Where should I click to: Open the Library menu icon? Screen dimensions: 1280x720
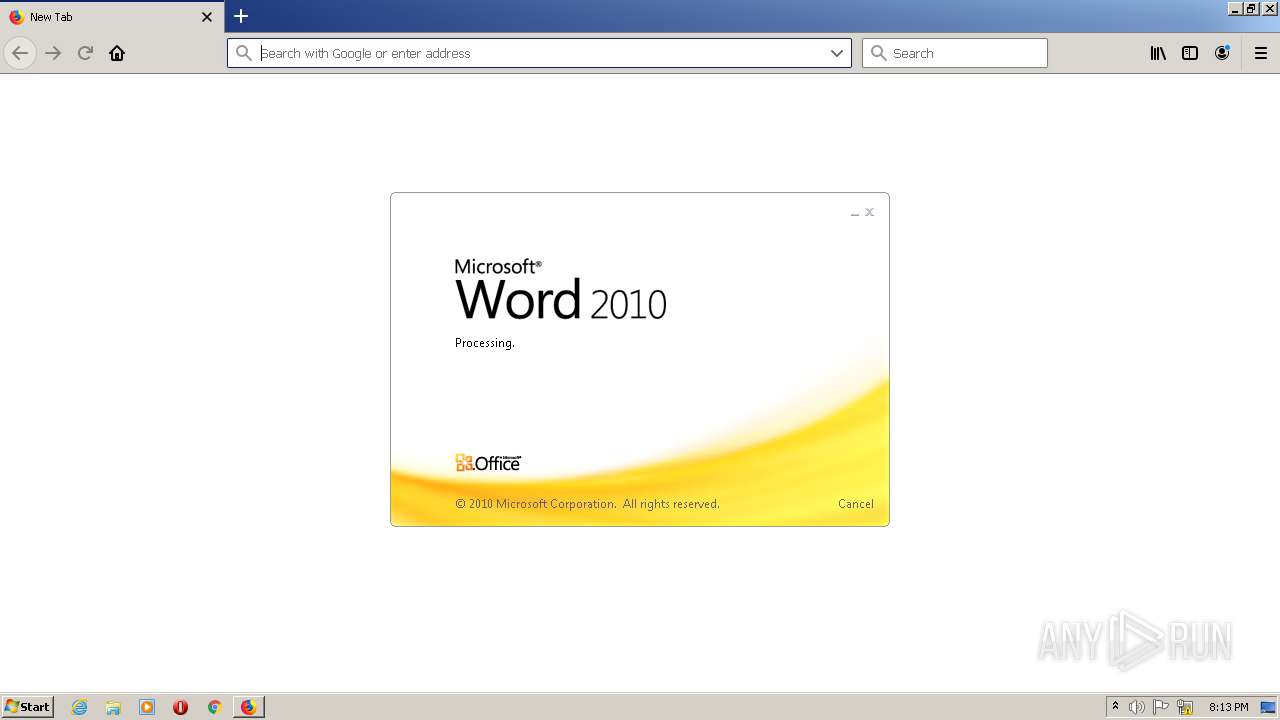pyautogui.click(x=1158, y=53)
